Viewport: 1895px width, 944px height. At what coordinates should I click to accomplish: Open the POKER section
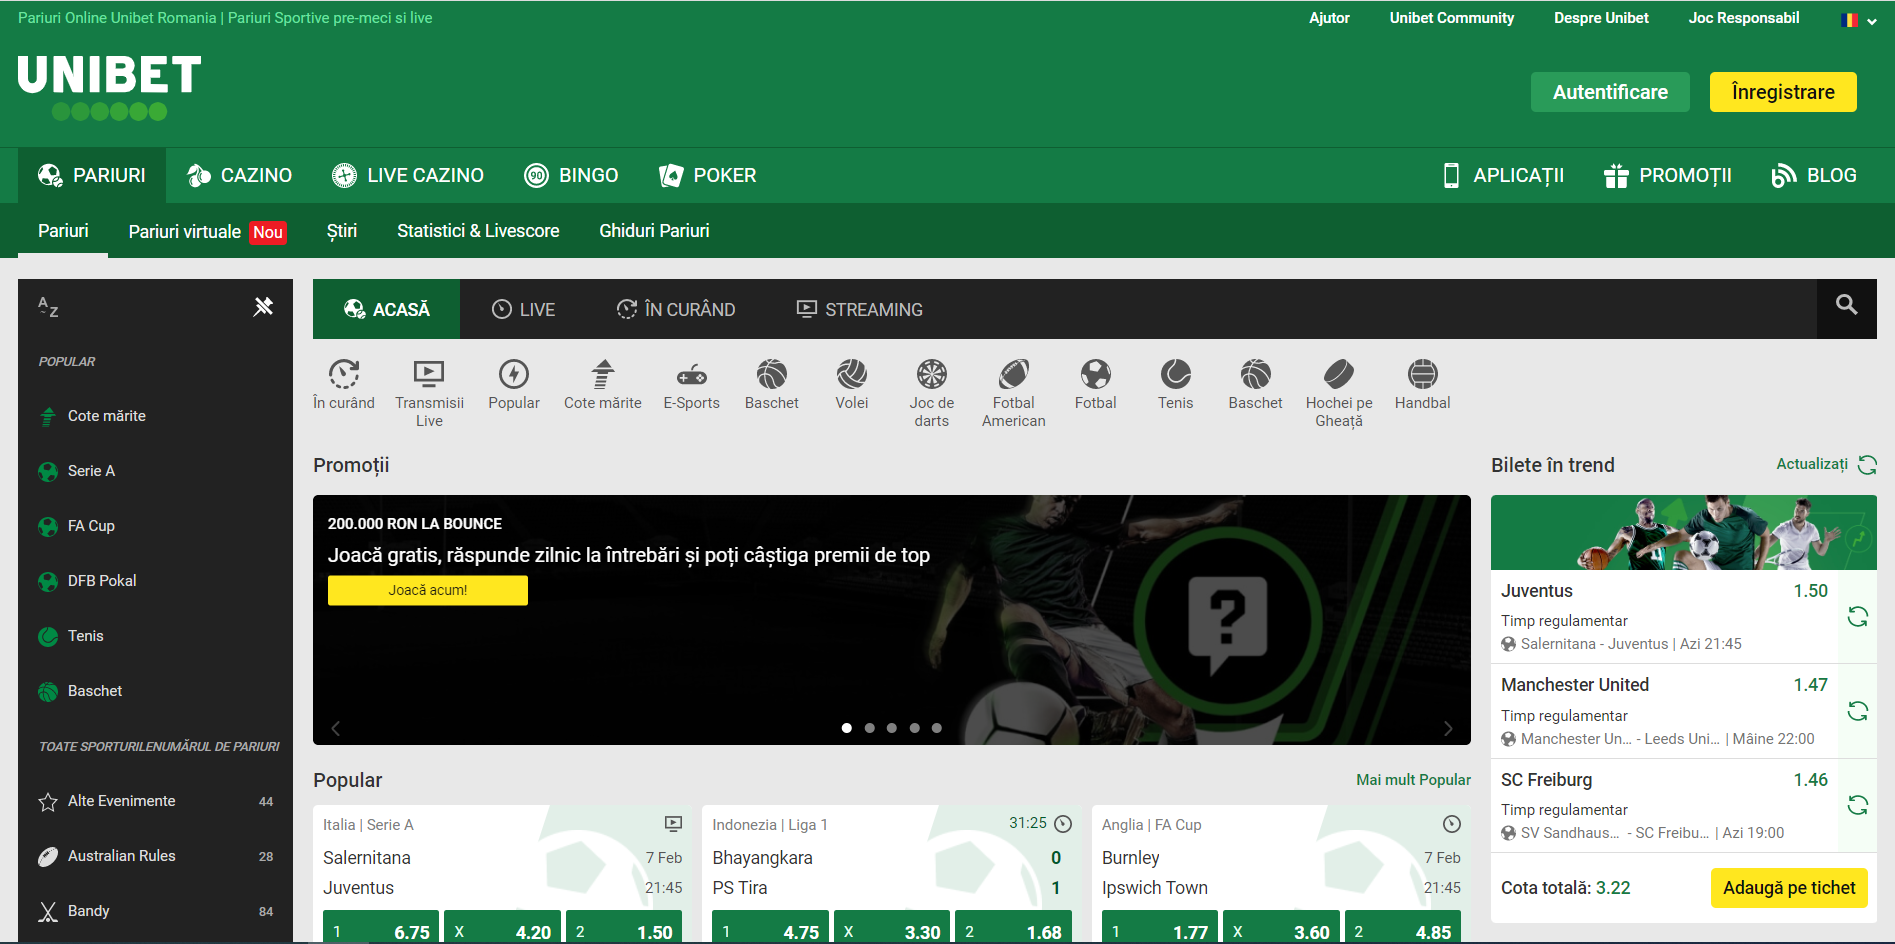click(708, 175)
